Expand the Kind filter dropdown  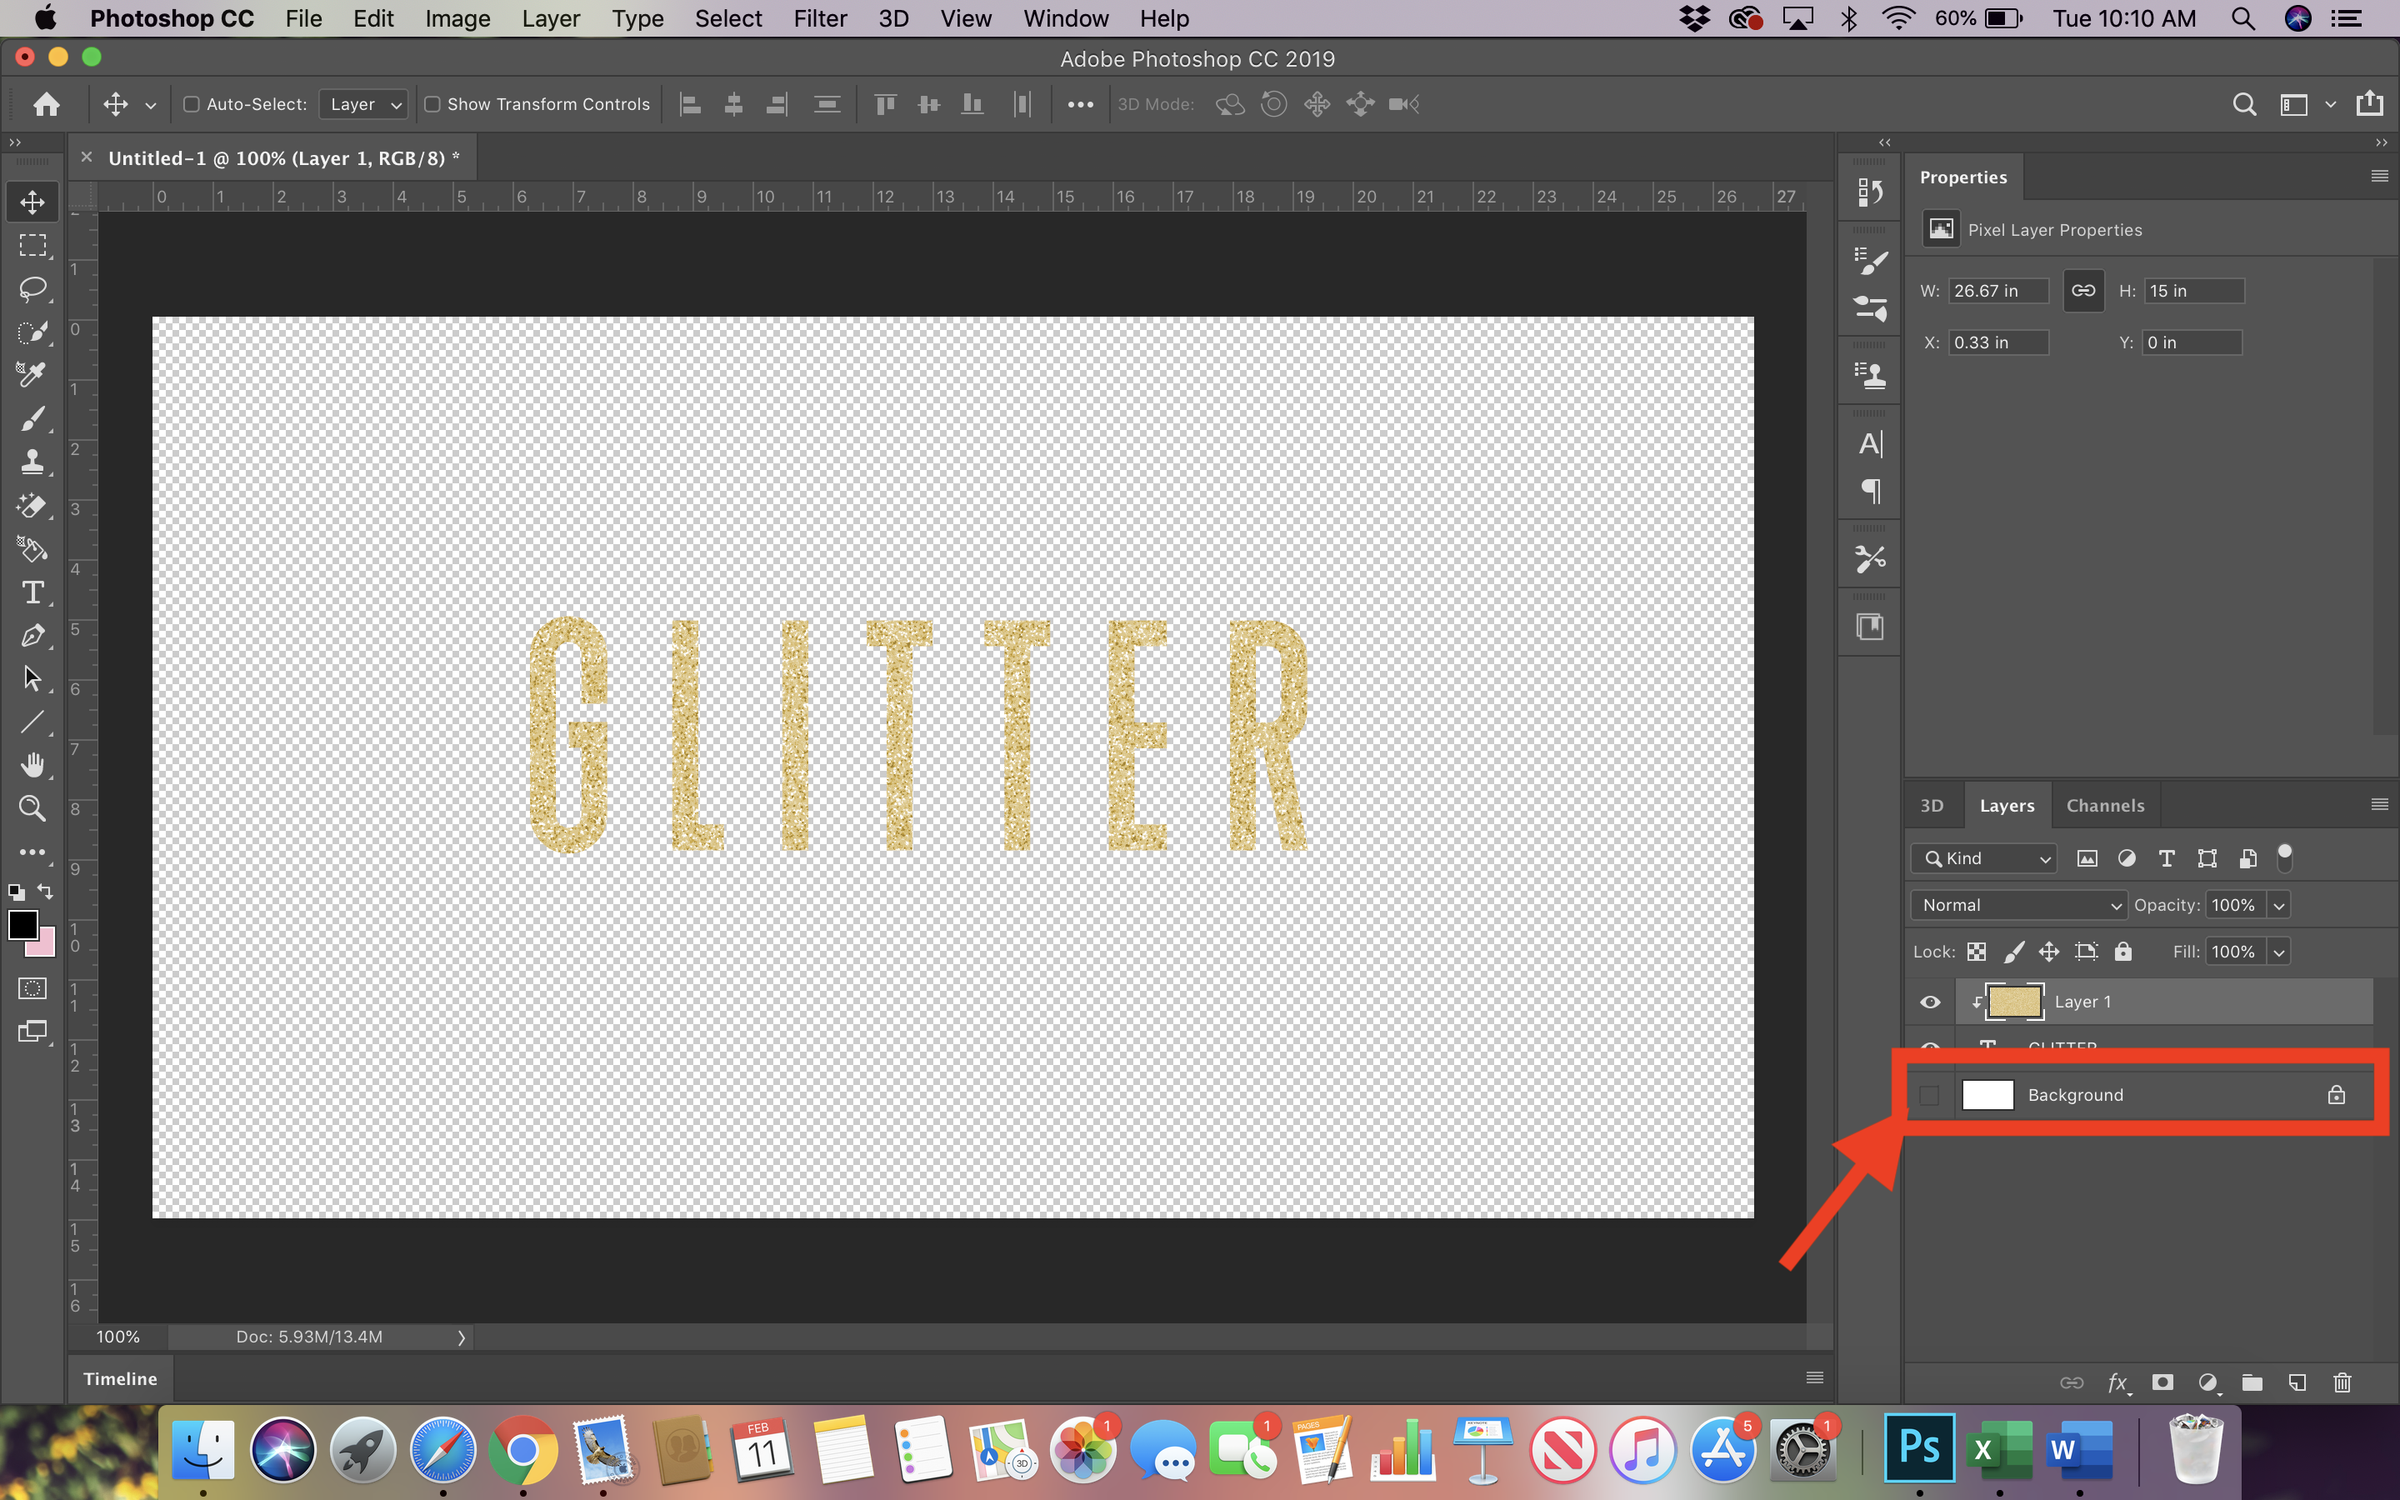1982,858
